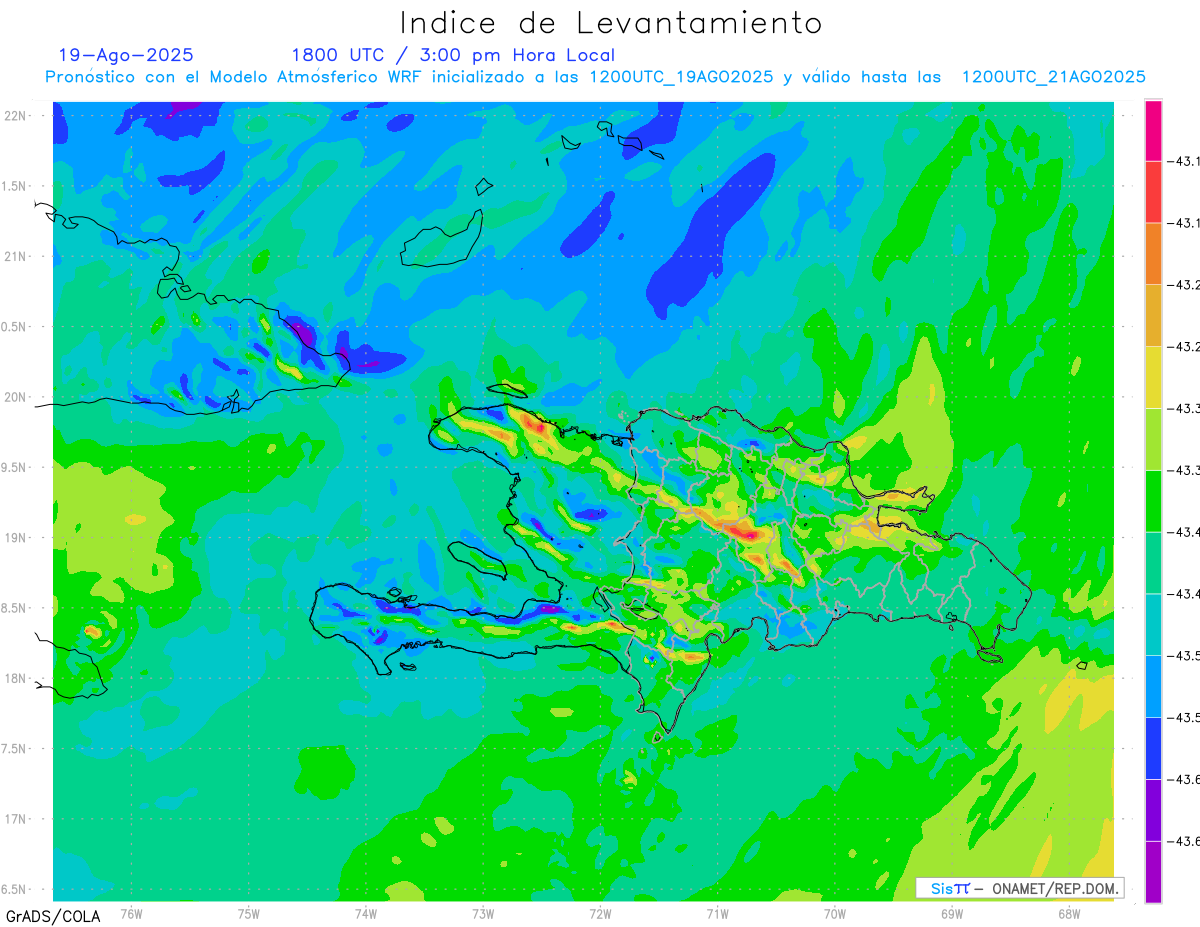Click the '20N' latitude label
This screenshot has width=1200, height=927.
point(14,397)
